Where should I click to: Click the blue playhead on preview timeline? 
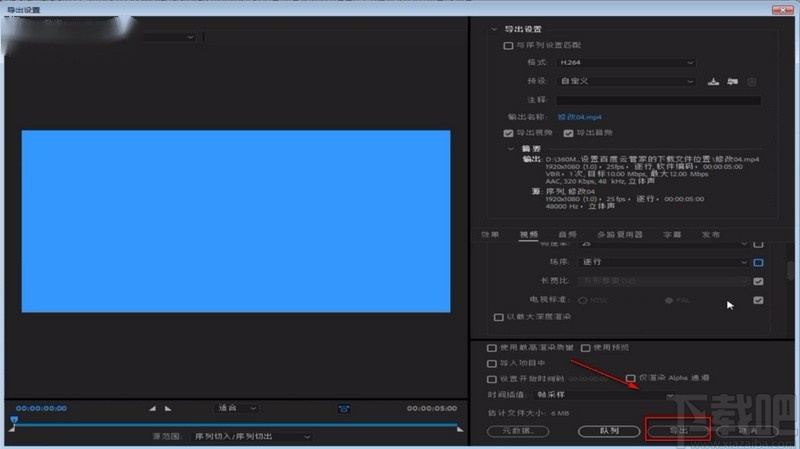coord(14,420)
